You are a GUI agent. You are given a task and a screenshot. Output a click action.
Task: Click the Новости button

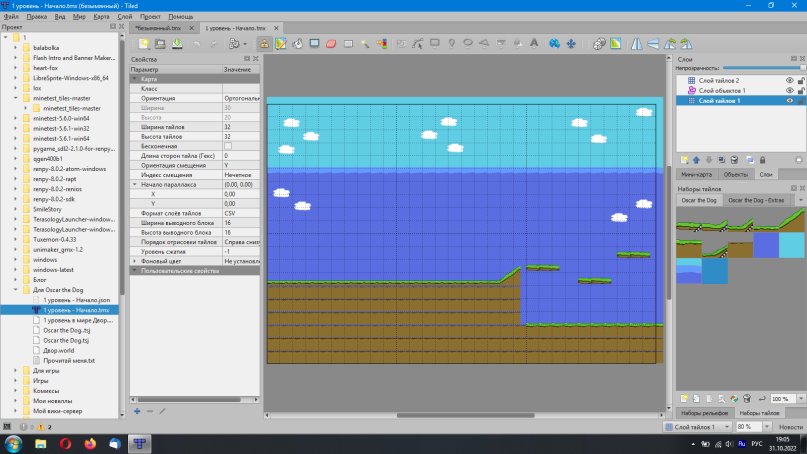click(x=791, y=427)
